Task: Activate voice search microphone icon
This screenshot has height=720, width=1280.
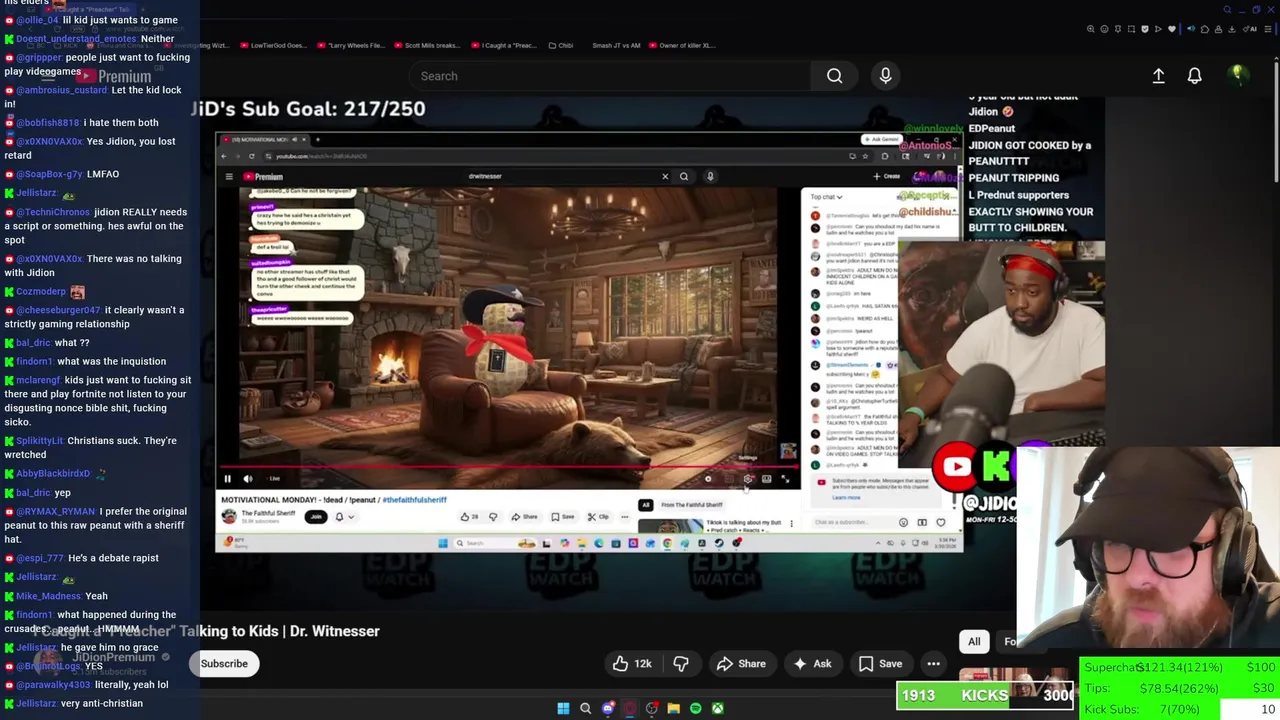Action: tap(885, 76)
